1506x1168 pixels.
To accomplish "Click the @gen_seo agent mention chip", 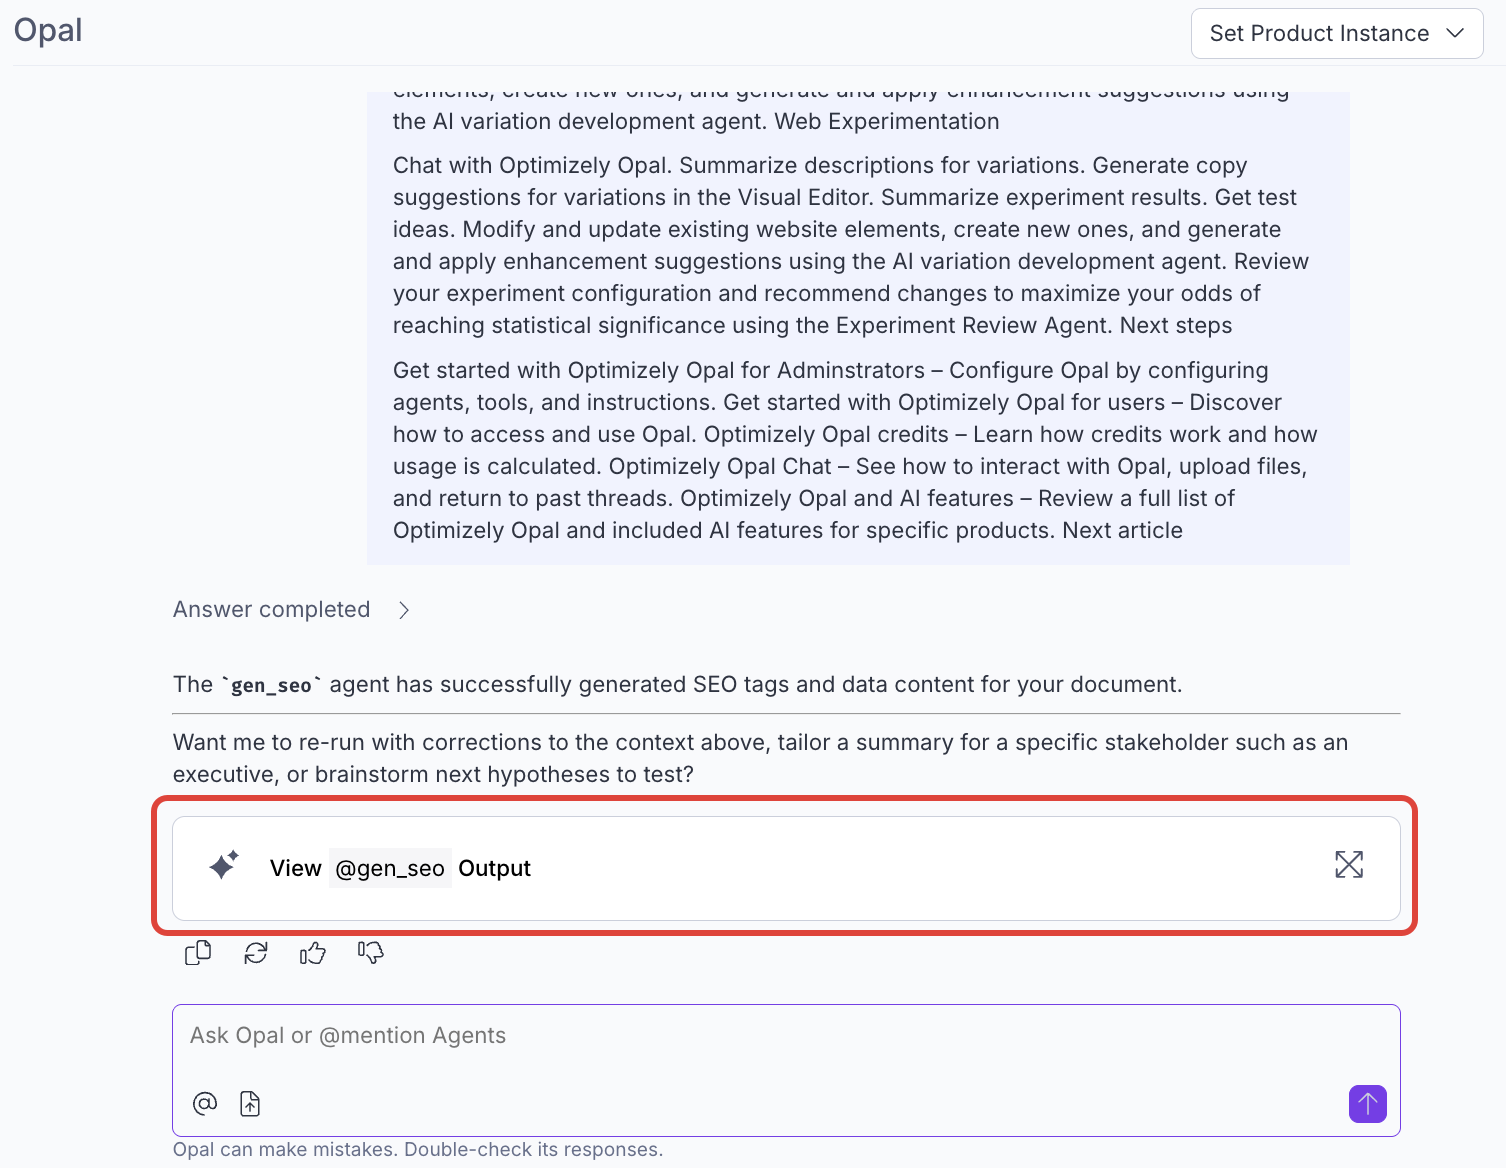I will click(390, 868).
